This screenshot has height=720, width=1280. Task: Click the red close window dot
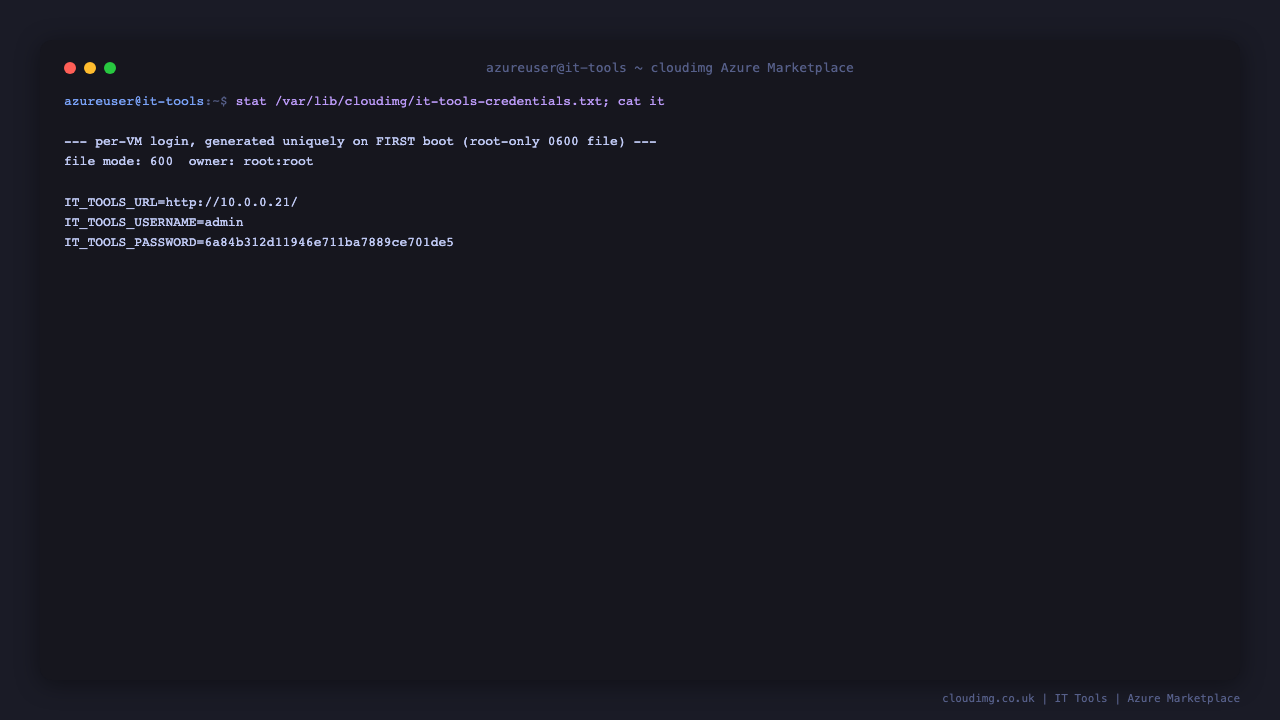point(70,68)
